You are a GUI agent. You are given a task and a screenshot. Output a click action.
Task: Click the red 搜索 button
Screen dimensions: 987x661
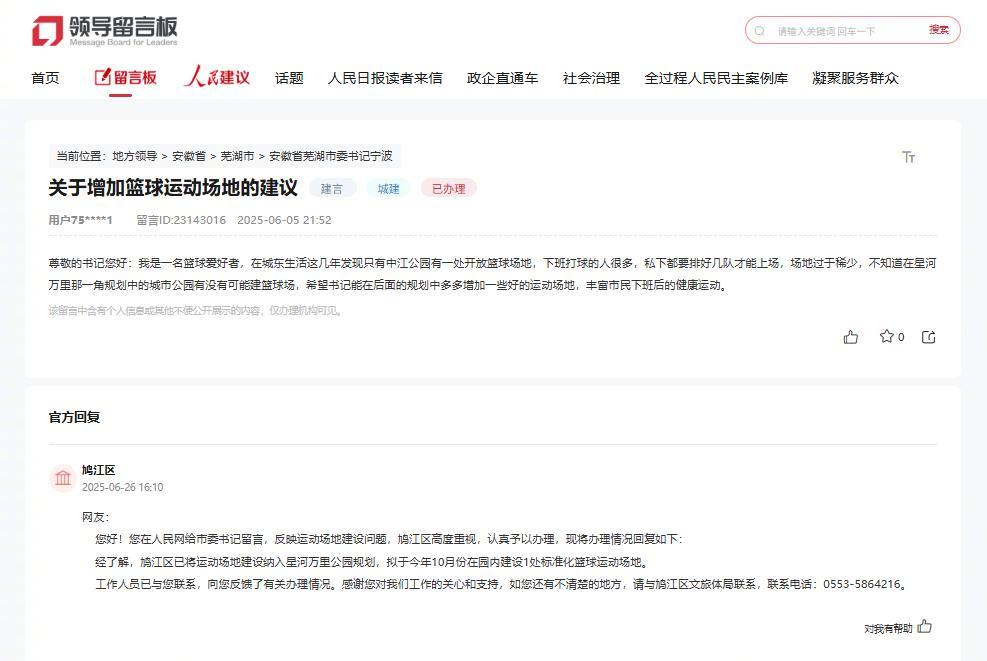[x=939, y=30]
